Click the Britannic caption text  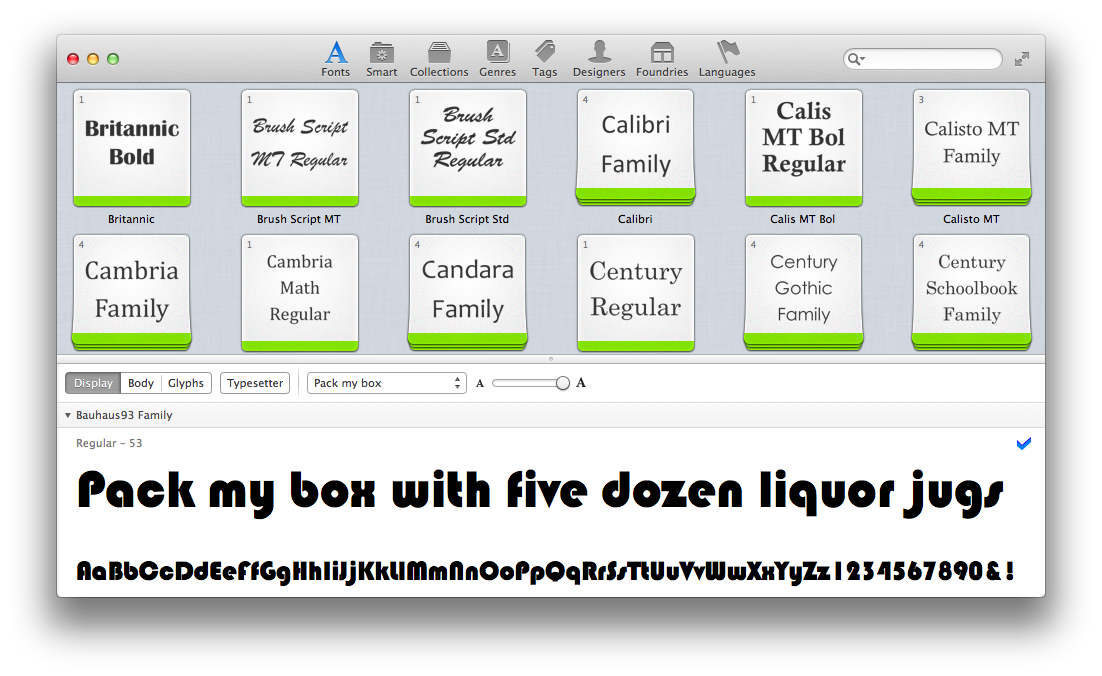(x=131, y=219)
